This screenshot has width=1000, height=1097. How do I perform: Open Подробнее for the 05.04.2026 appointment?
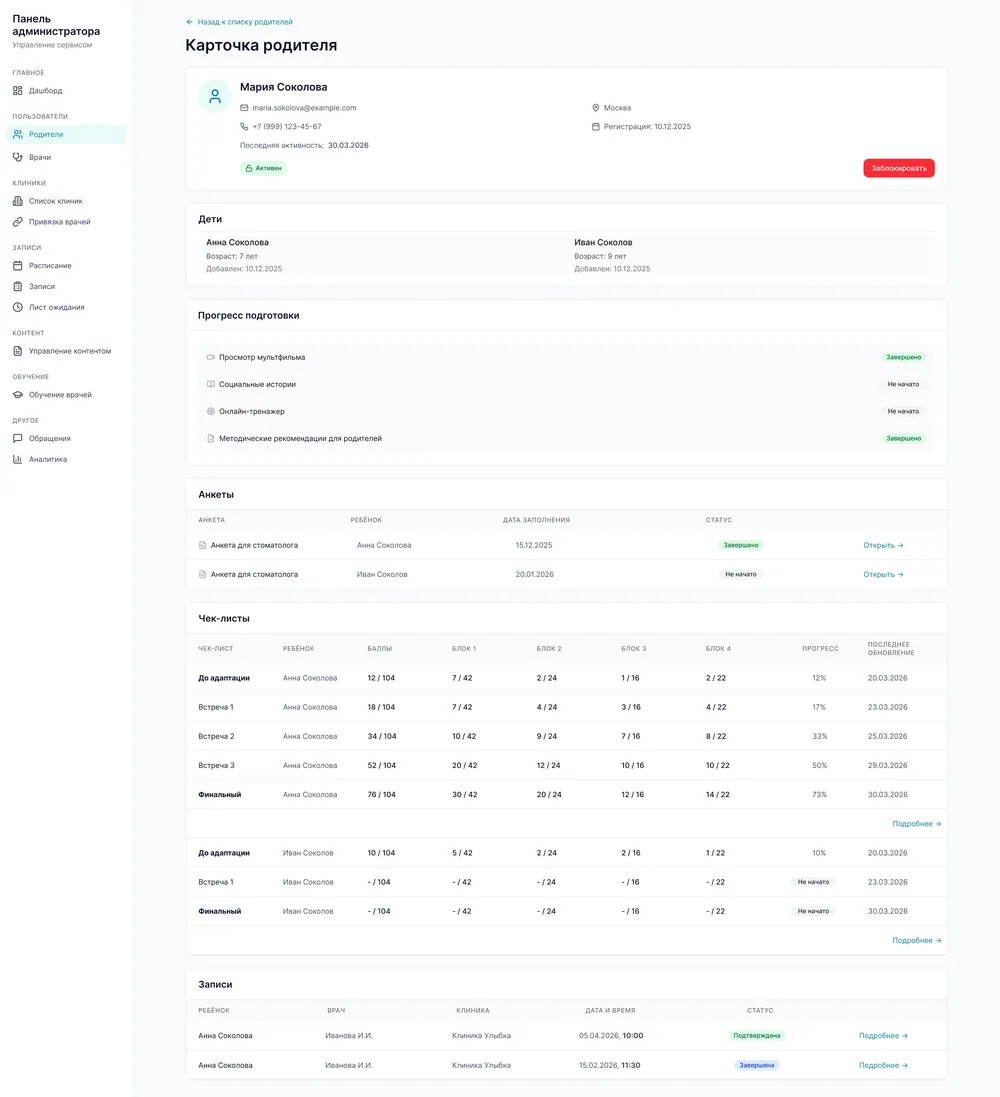click(883, 1035)
